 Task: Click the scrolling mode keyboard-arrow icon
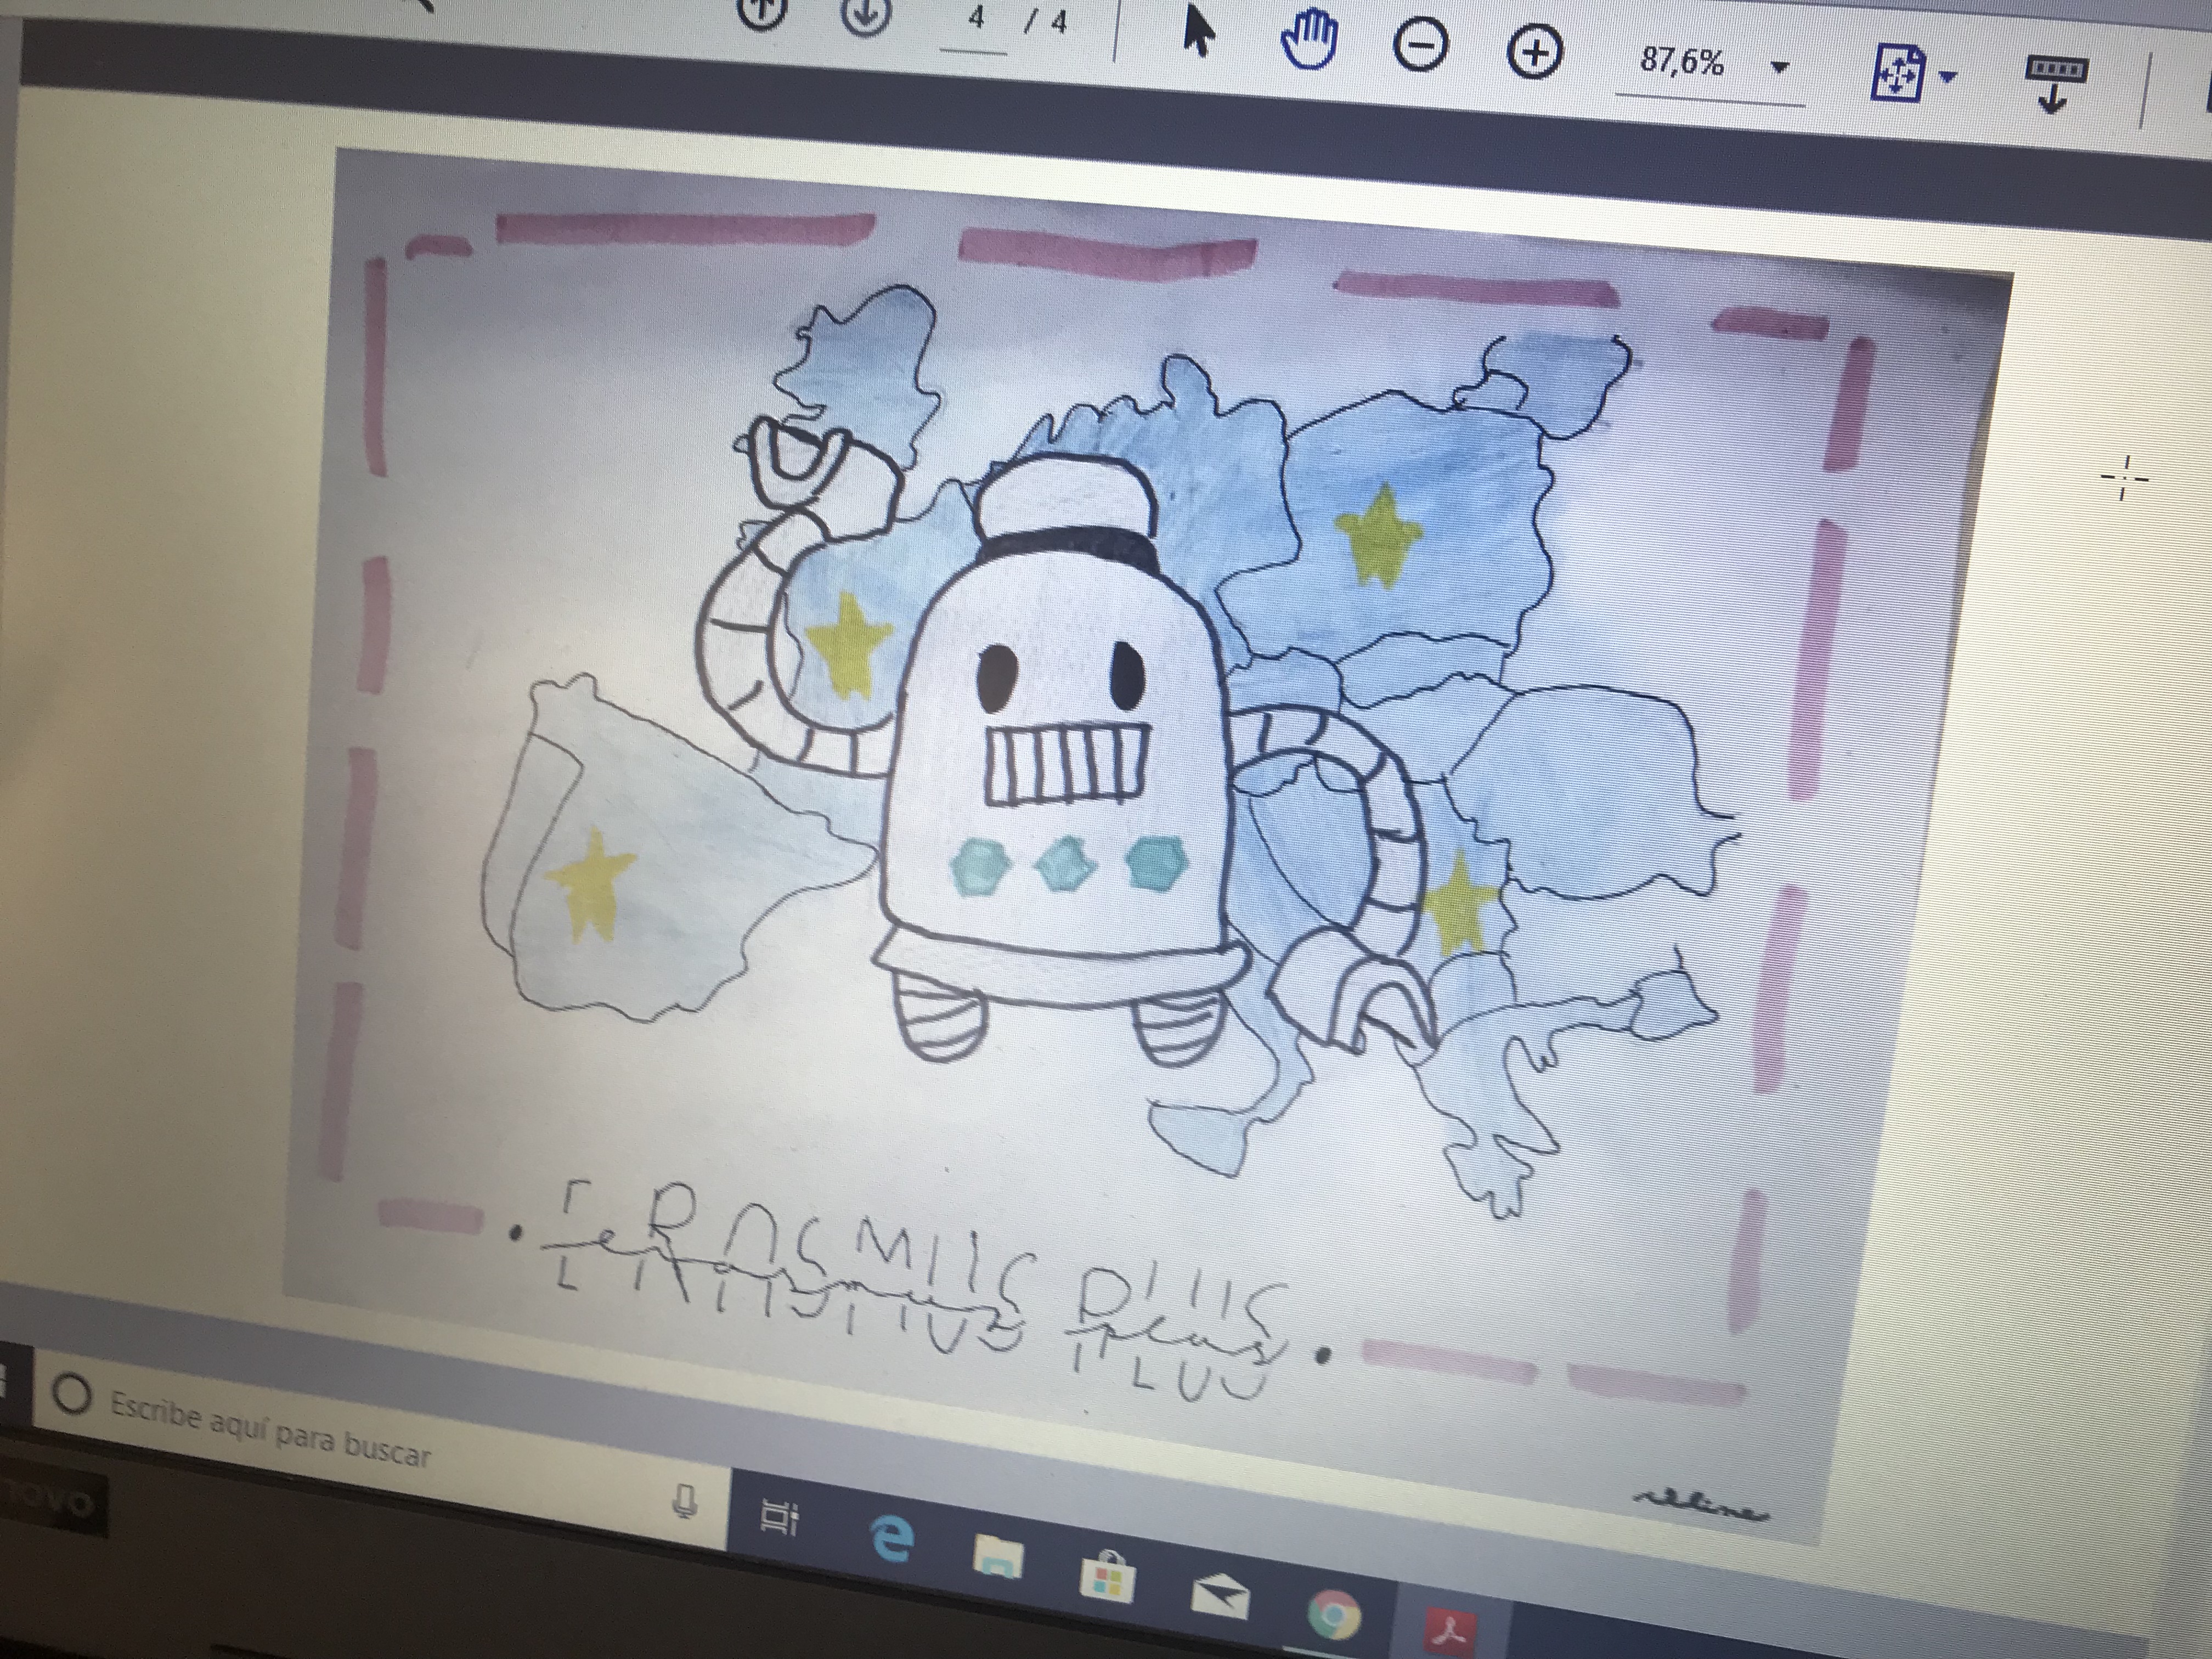coord(2056,82)
